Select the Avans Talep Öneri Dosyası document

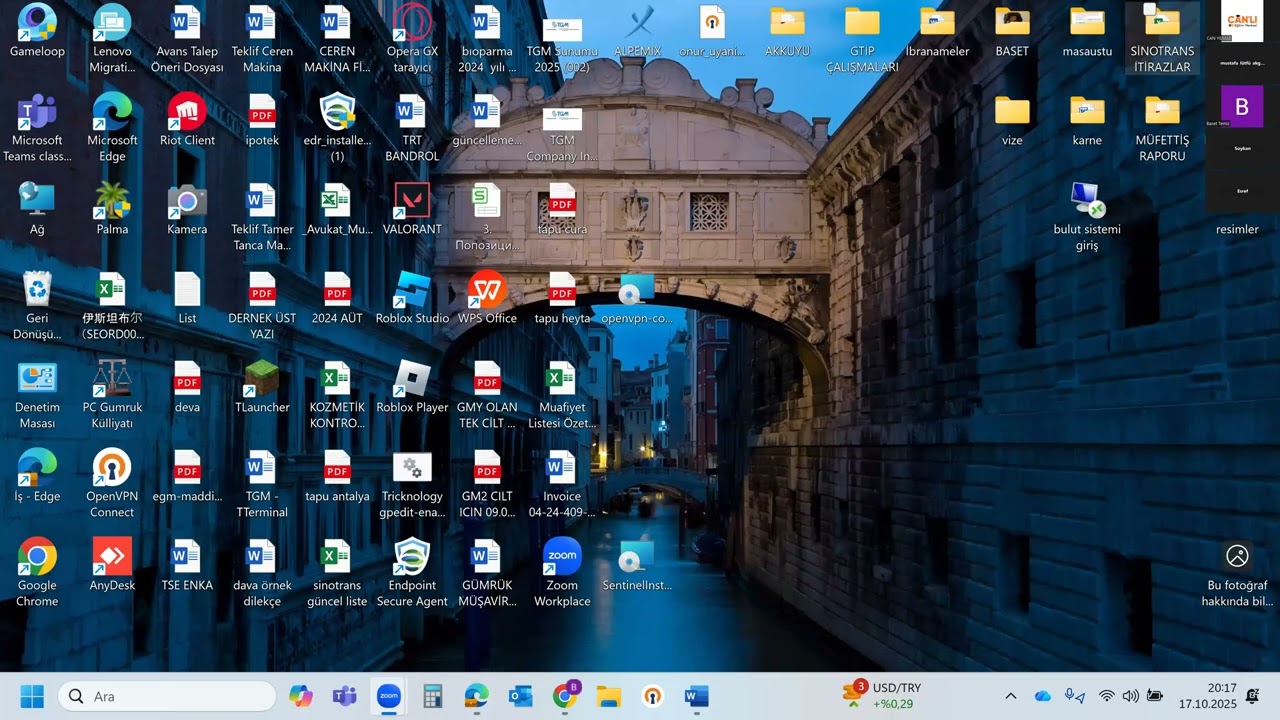[187, 40]
